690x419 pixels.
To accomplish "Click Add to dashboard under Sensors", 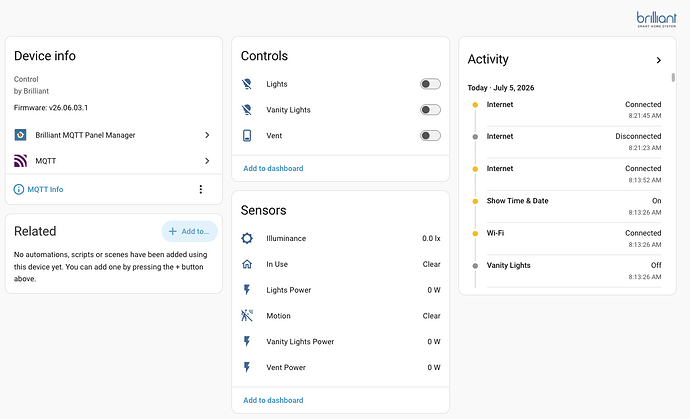I will (273, 400).
